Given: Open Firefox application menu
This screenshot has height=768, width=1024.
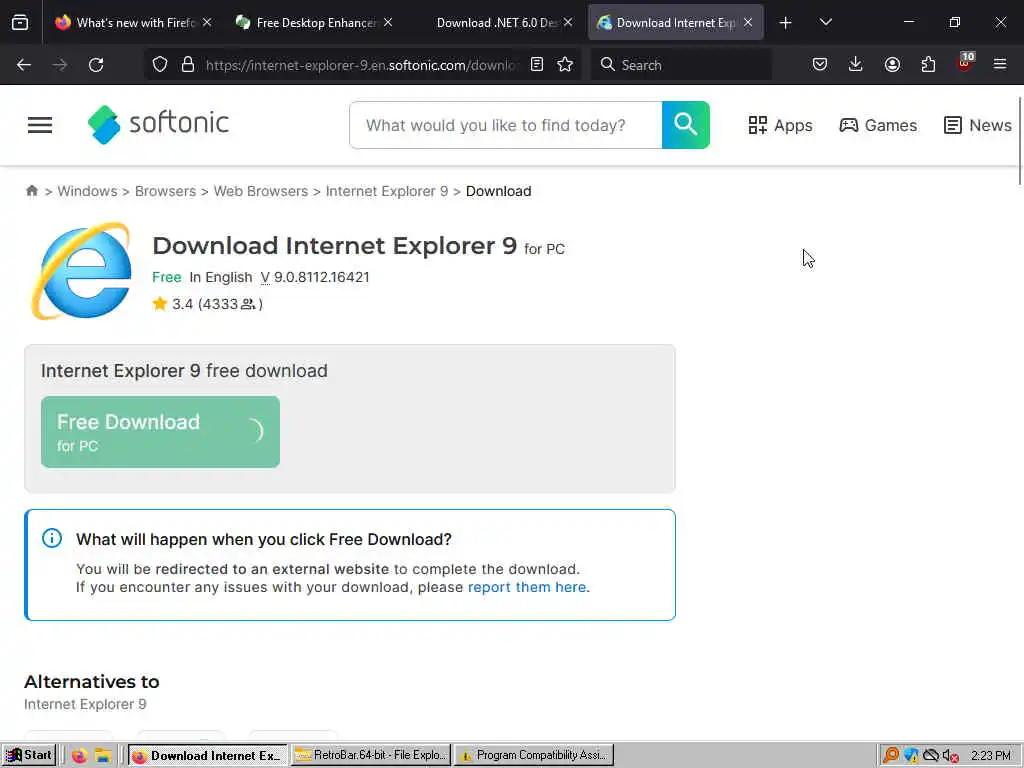Looking at the screenshot, I should 1000,65.
